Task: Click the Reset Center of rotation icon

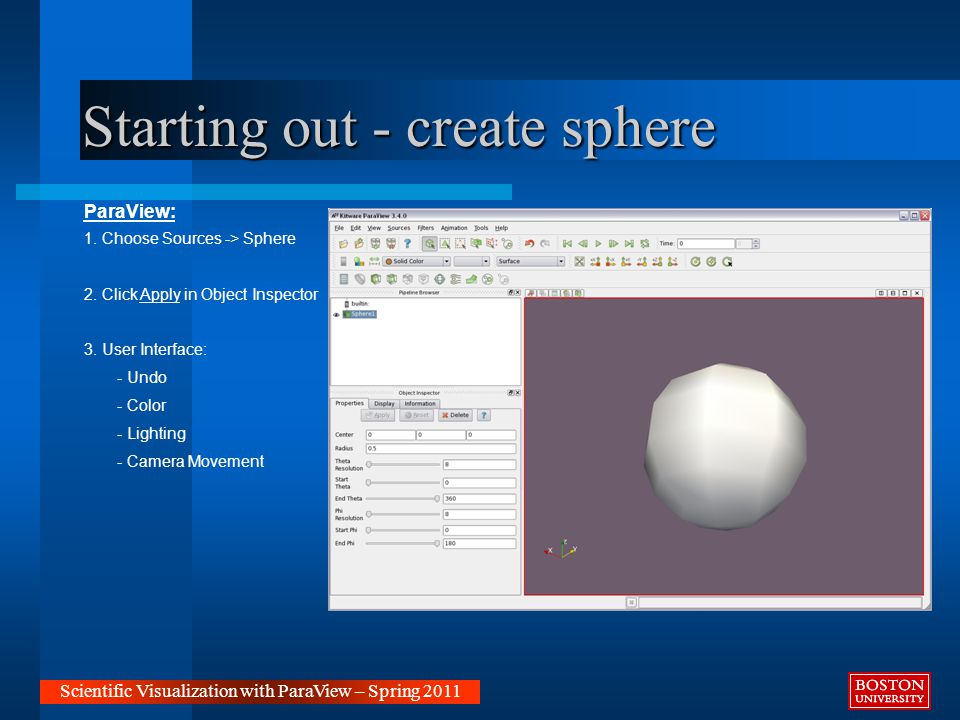Action: [x=711, y=261]
